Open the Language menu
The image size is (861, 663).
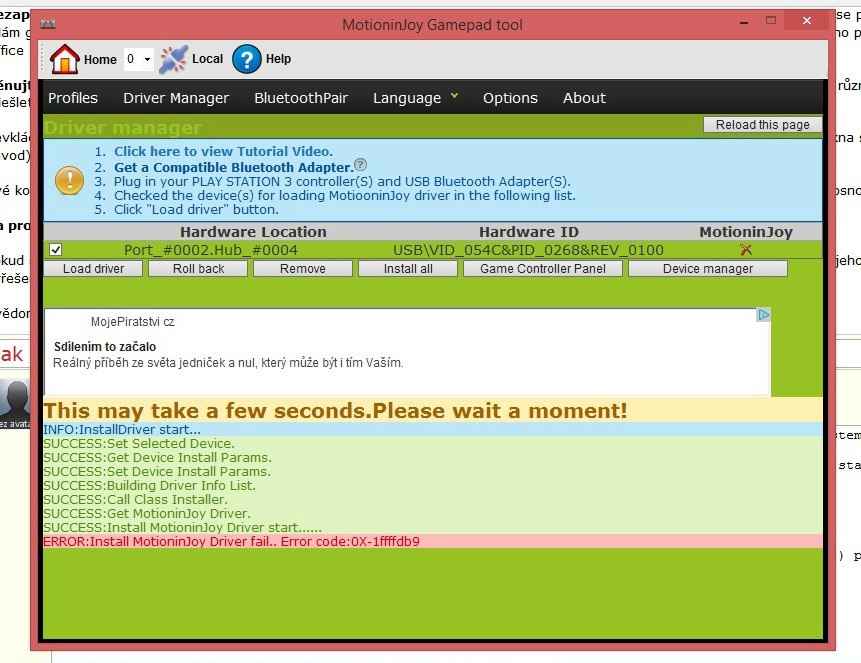pyautogui.click(x=407, y=98)
